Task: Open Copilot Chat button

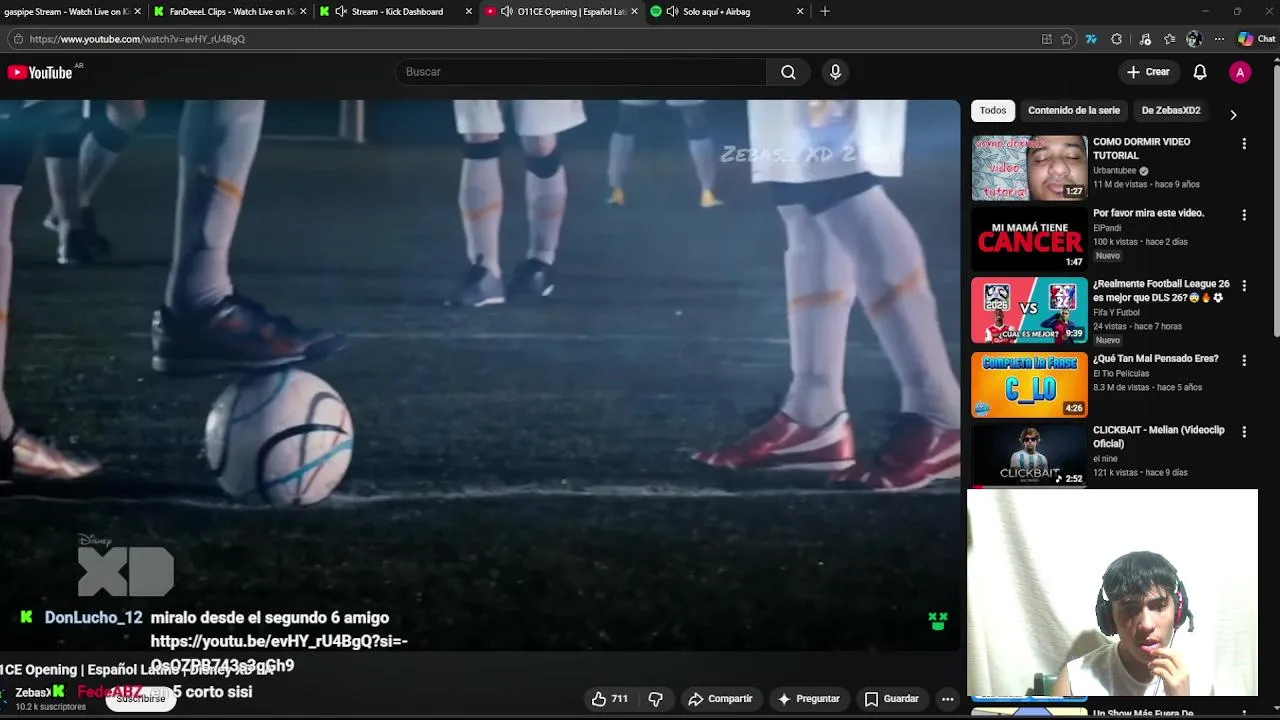Action: (1256, 39)
